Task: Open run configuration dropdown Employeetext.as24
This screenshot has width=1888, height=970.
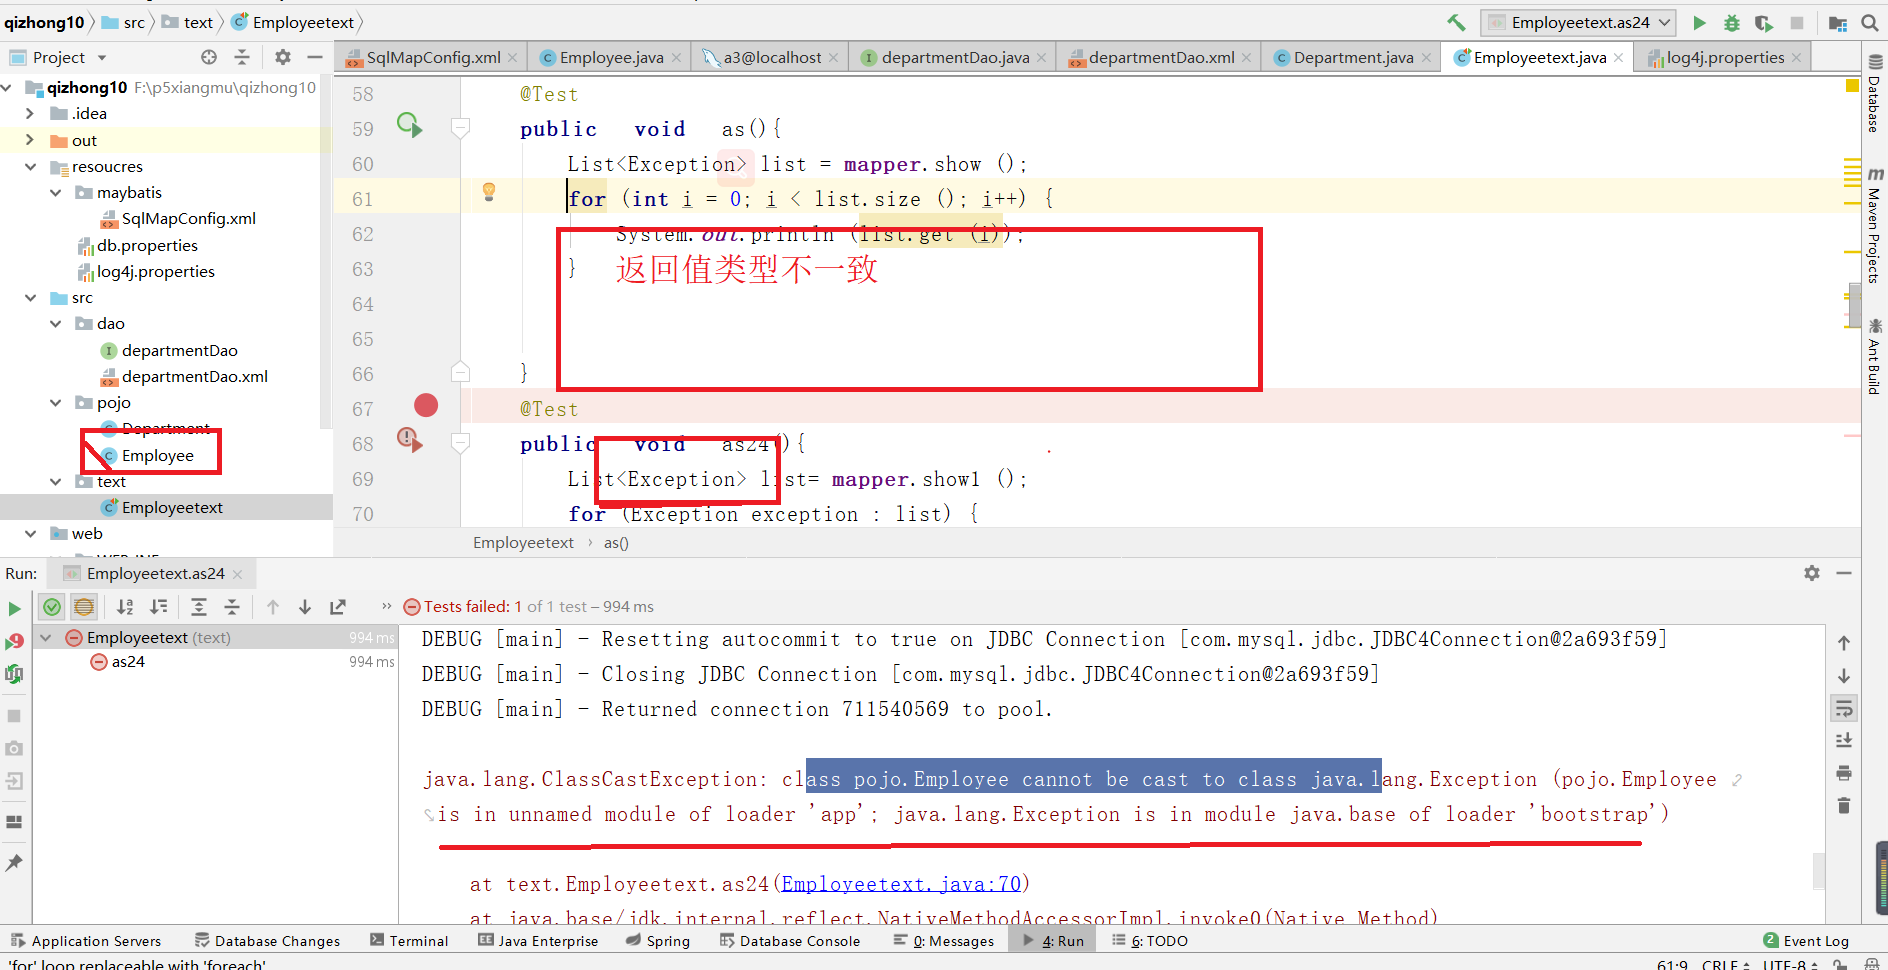Action: point(1578,22)
